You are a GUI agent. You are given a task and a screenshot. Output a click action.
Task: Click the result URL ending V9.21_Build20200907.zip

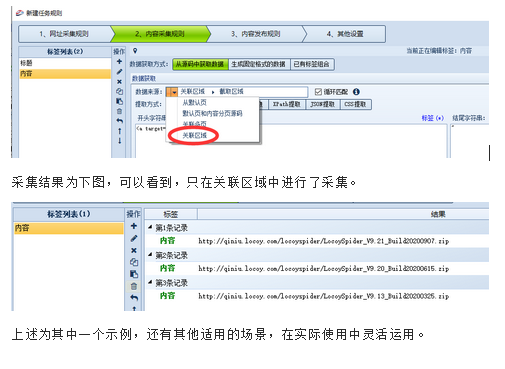tap(324, 241)
